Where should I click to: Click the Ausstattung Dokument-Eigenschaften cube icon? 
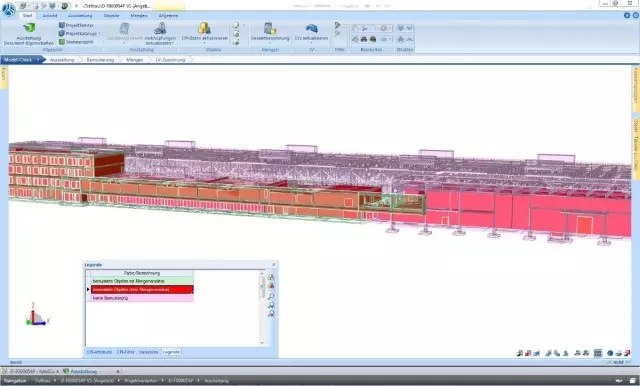click(29, 28)
